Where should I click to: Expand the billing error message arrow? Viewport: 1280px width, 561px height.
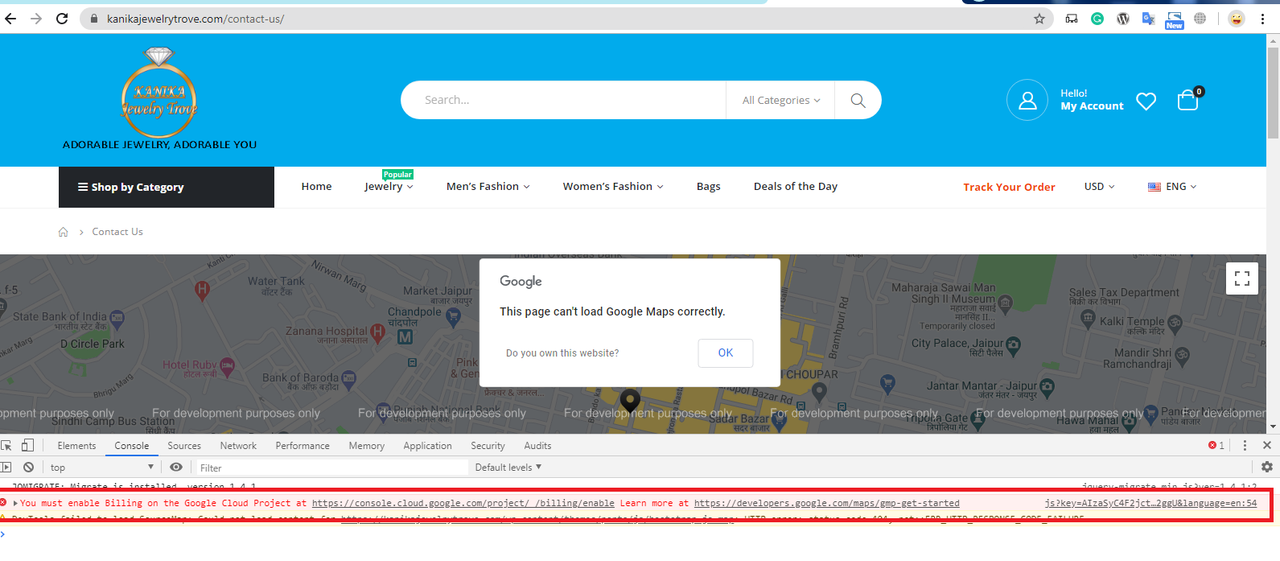[15, 503]
